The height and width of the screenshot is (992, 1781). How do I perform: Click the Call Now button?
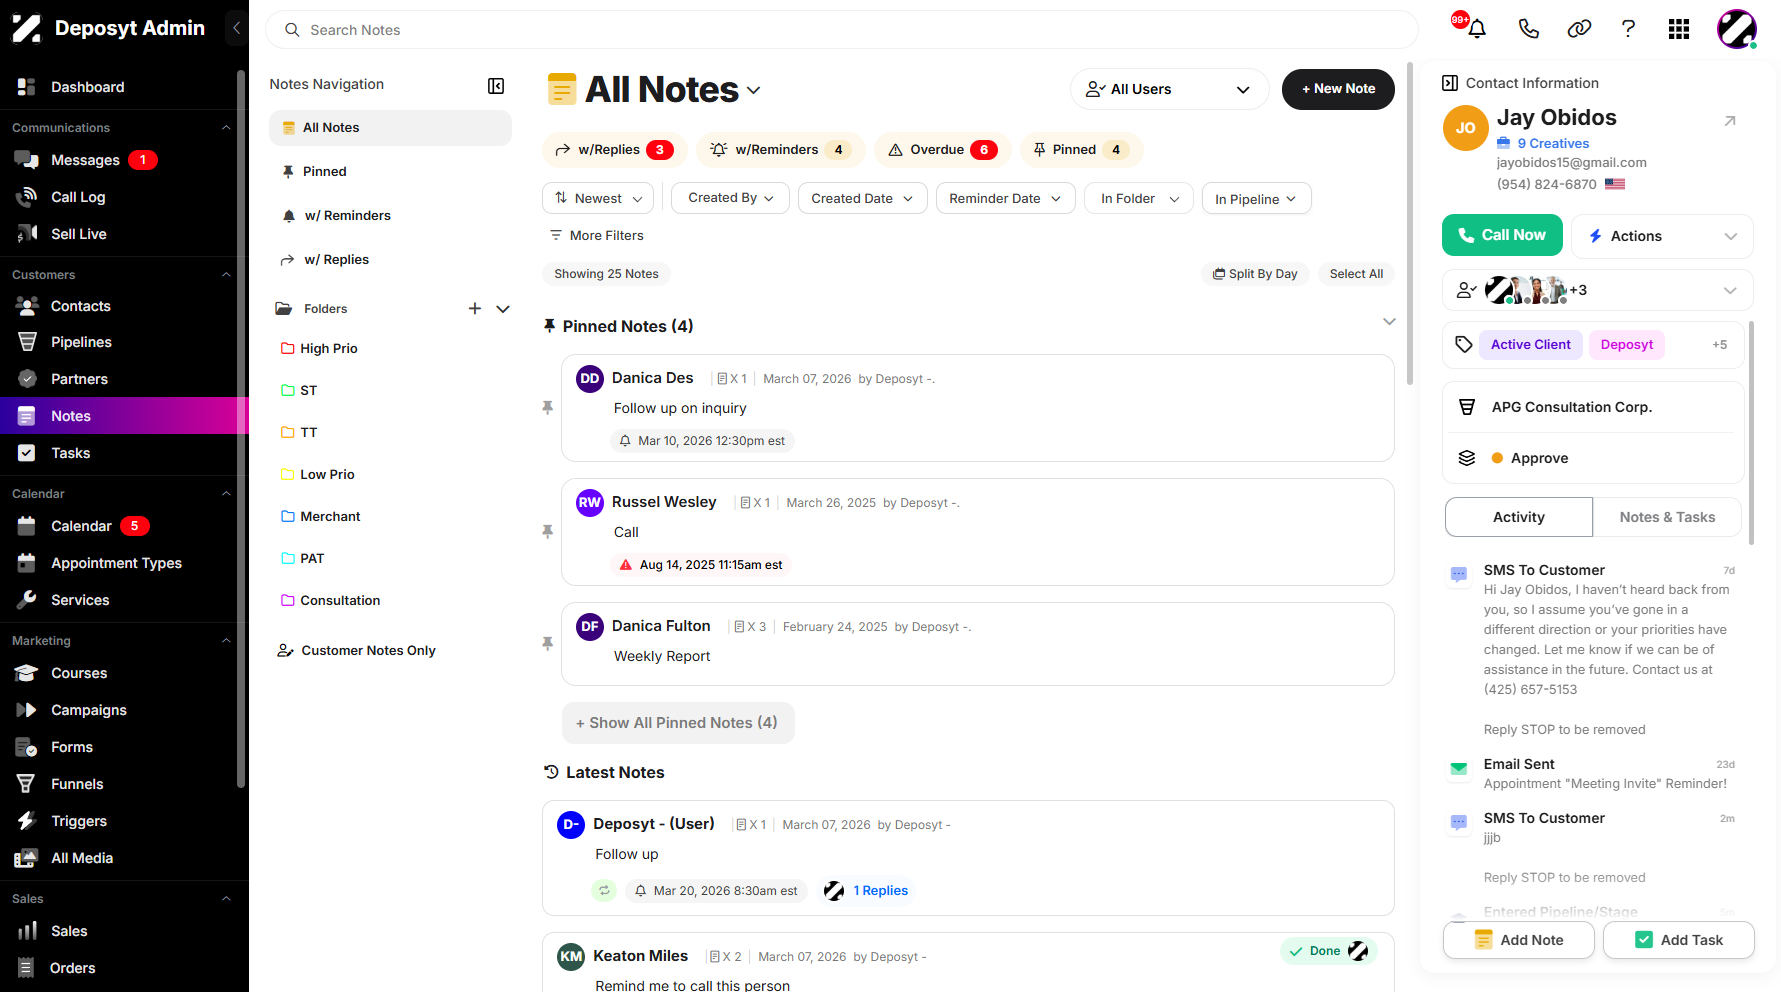coord(1502,235)
